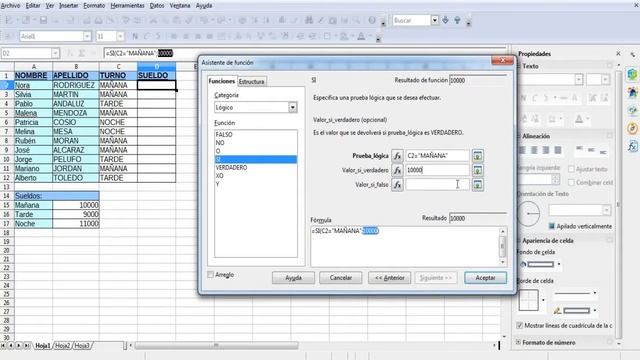Toggle the Arreglo checkbox
640x360 pixels.
211,275
